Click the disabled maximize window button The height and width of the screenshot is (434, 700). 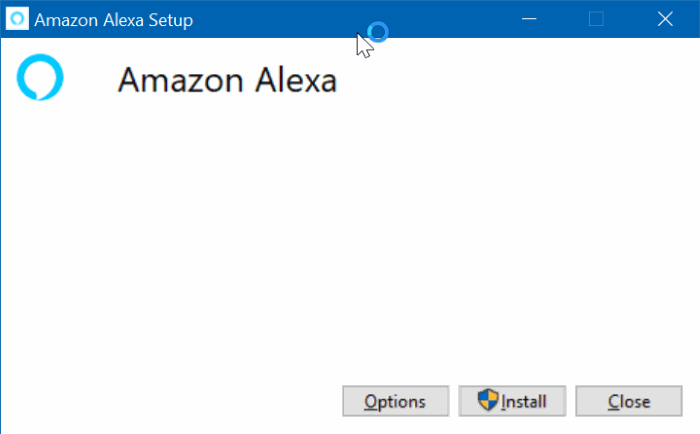tap(596, 19)
